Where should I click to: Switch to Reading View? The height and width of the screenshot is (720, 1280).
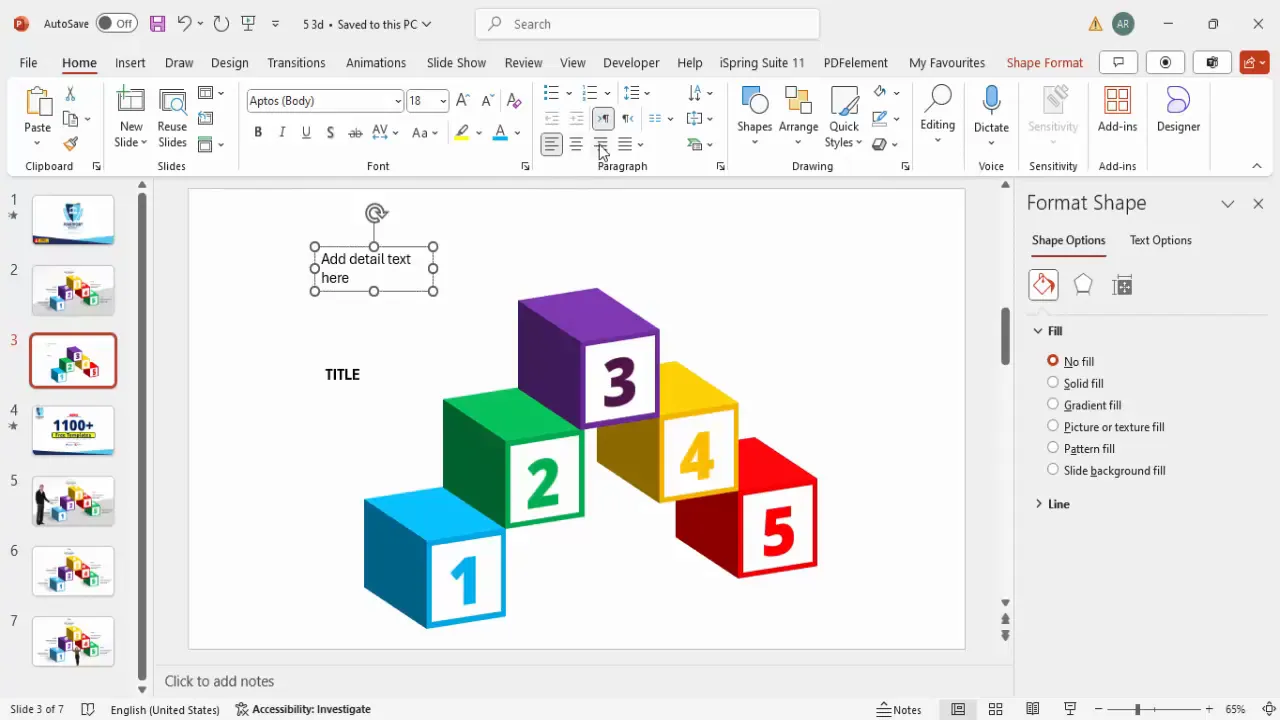click(x=1033, y=709)
